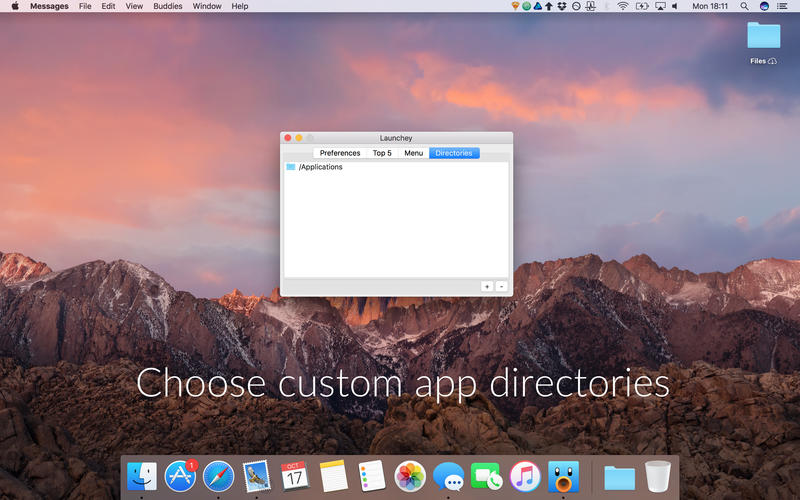This screenshot has height=500, width=800.
Task: Select the Directories tab
Action: tap(454, 153)
